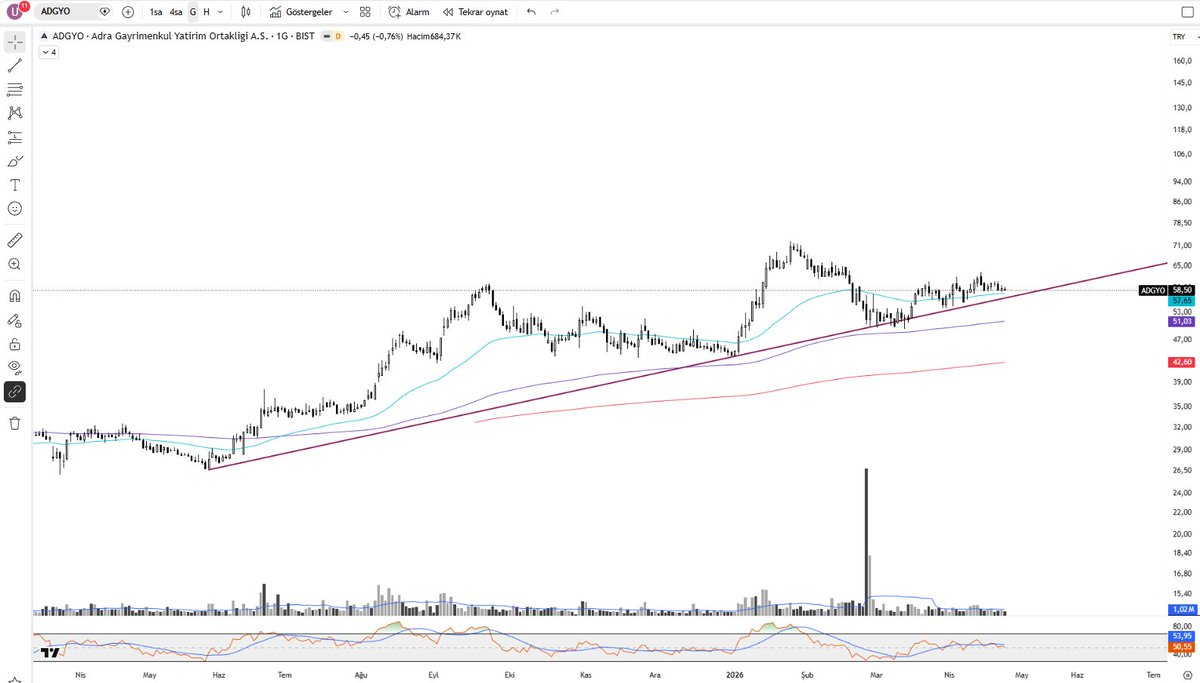Add symbol with plus circle icon
The height and width of the screenshot is (683, 1200).
(x=128, y=12)
